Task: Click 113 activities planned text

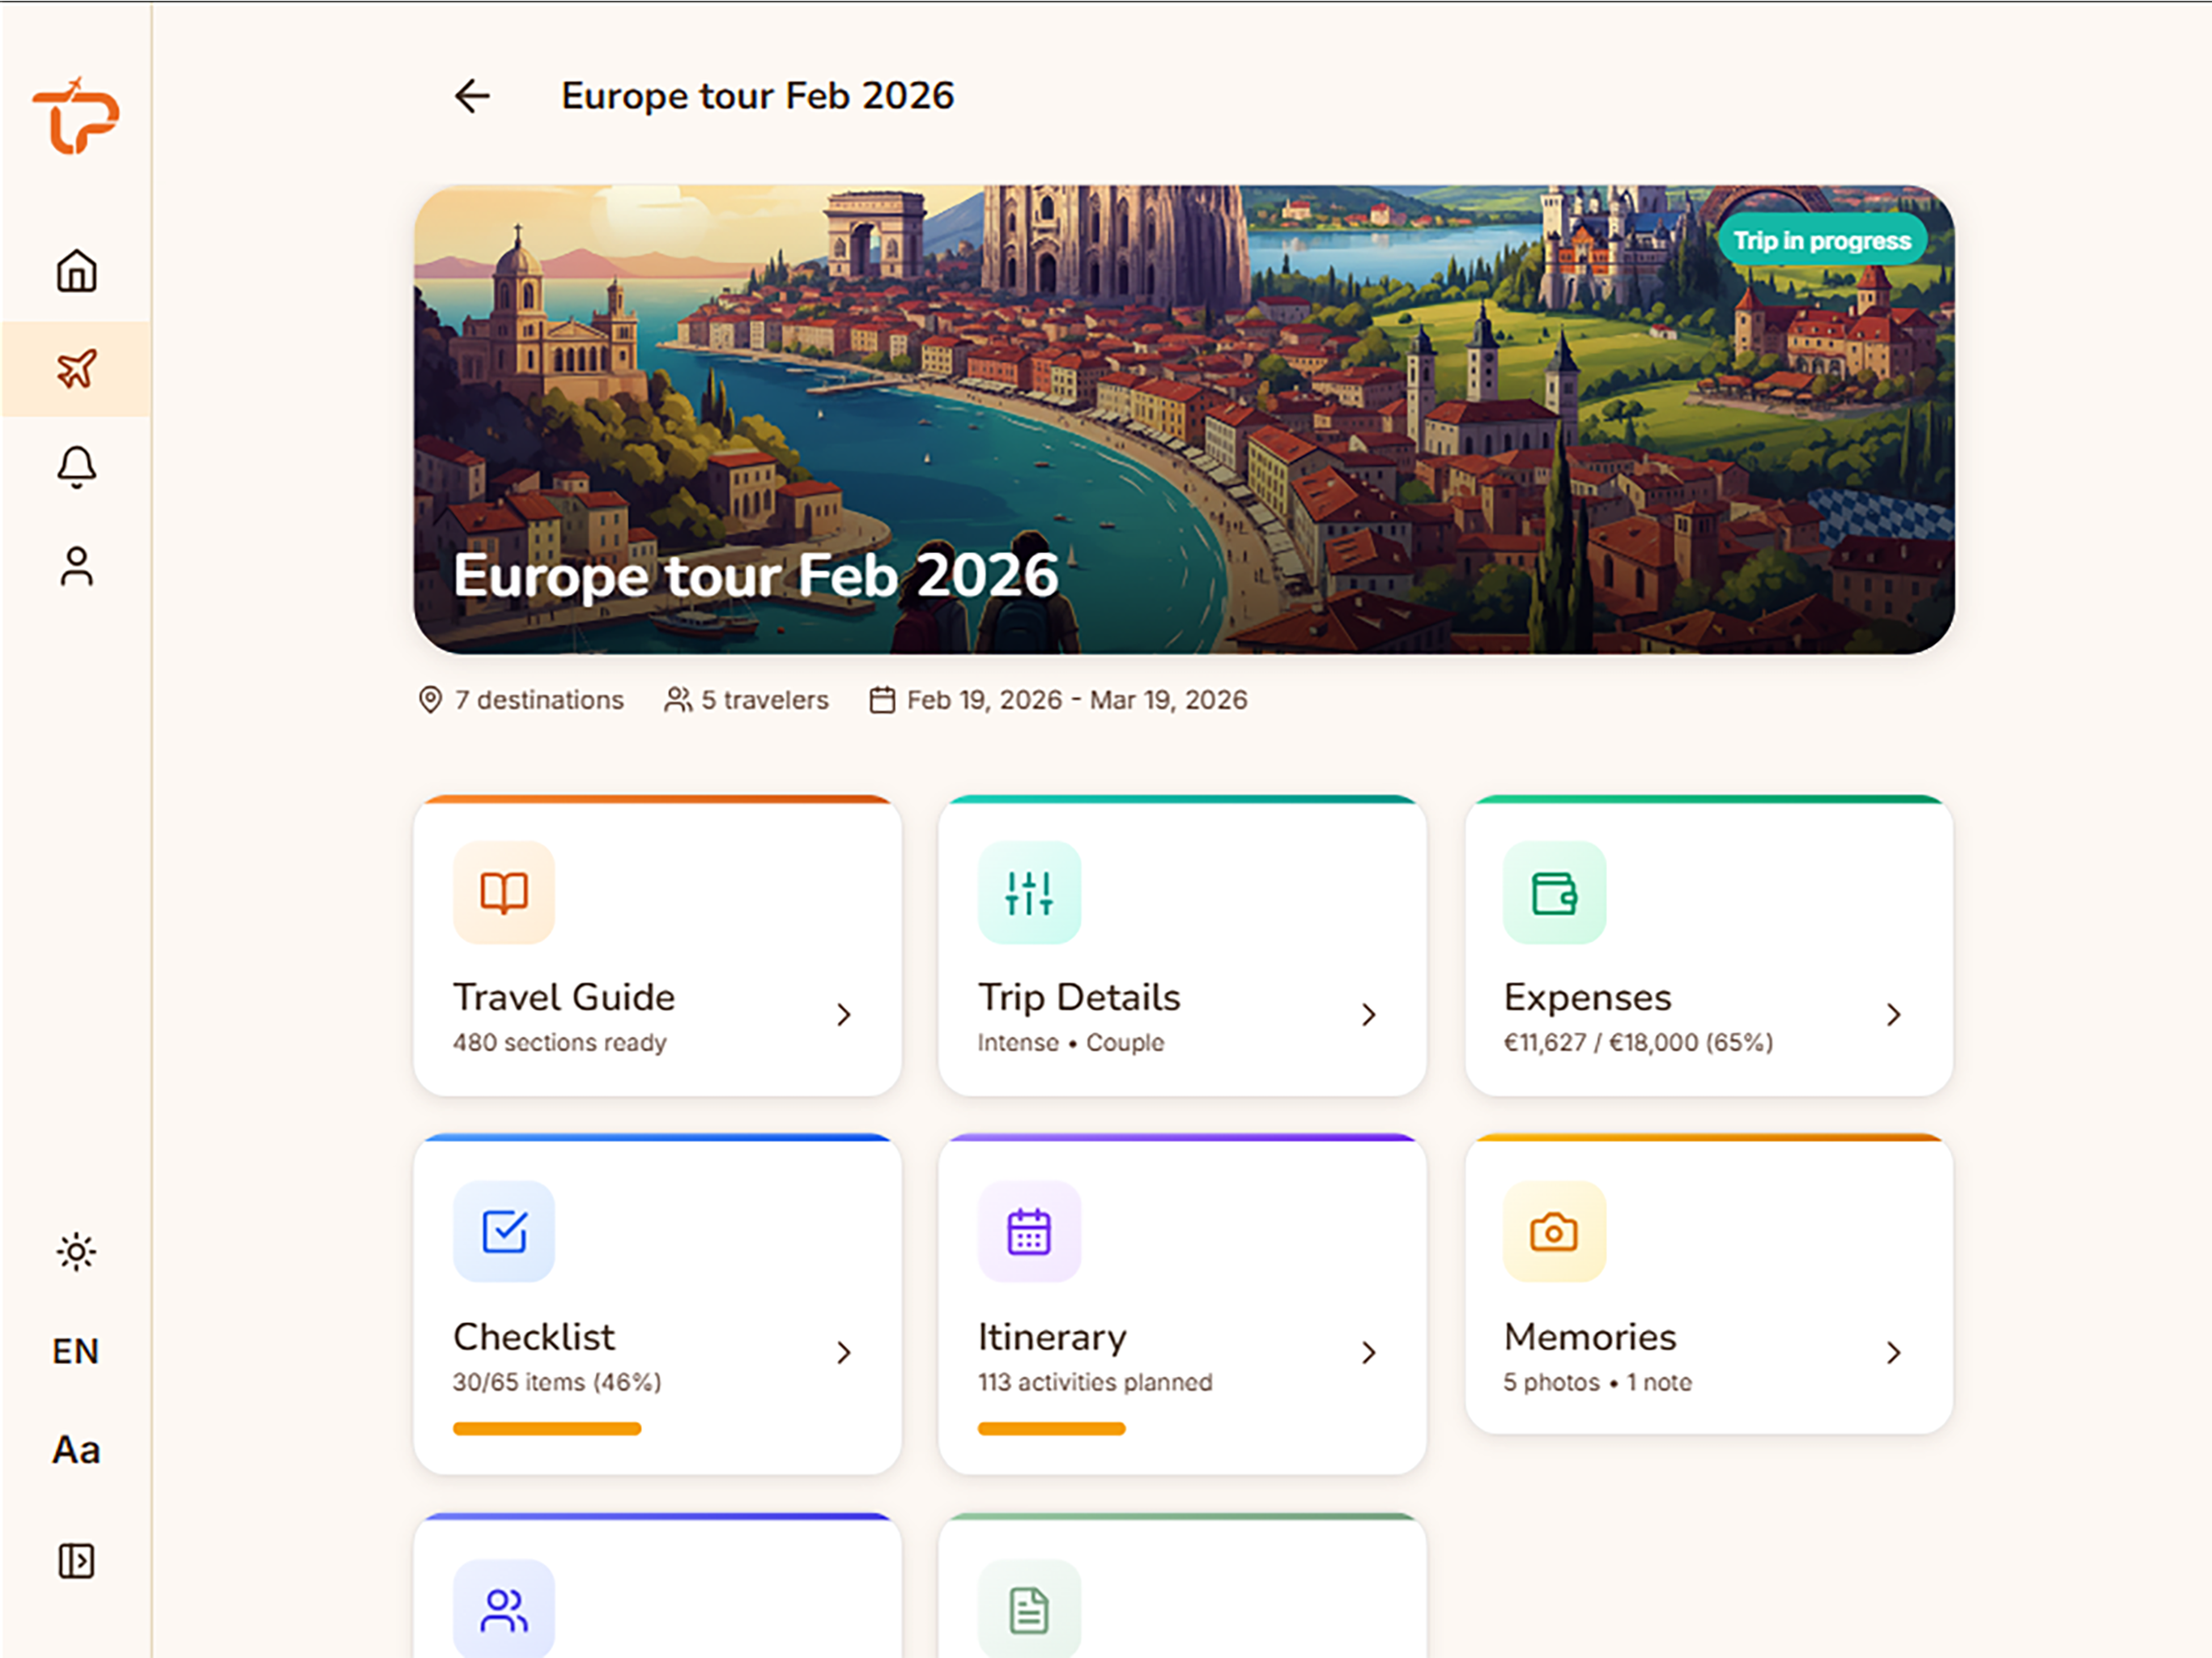Action: pos(1095,1381)
